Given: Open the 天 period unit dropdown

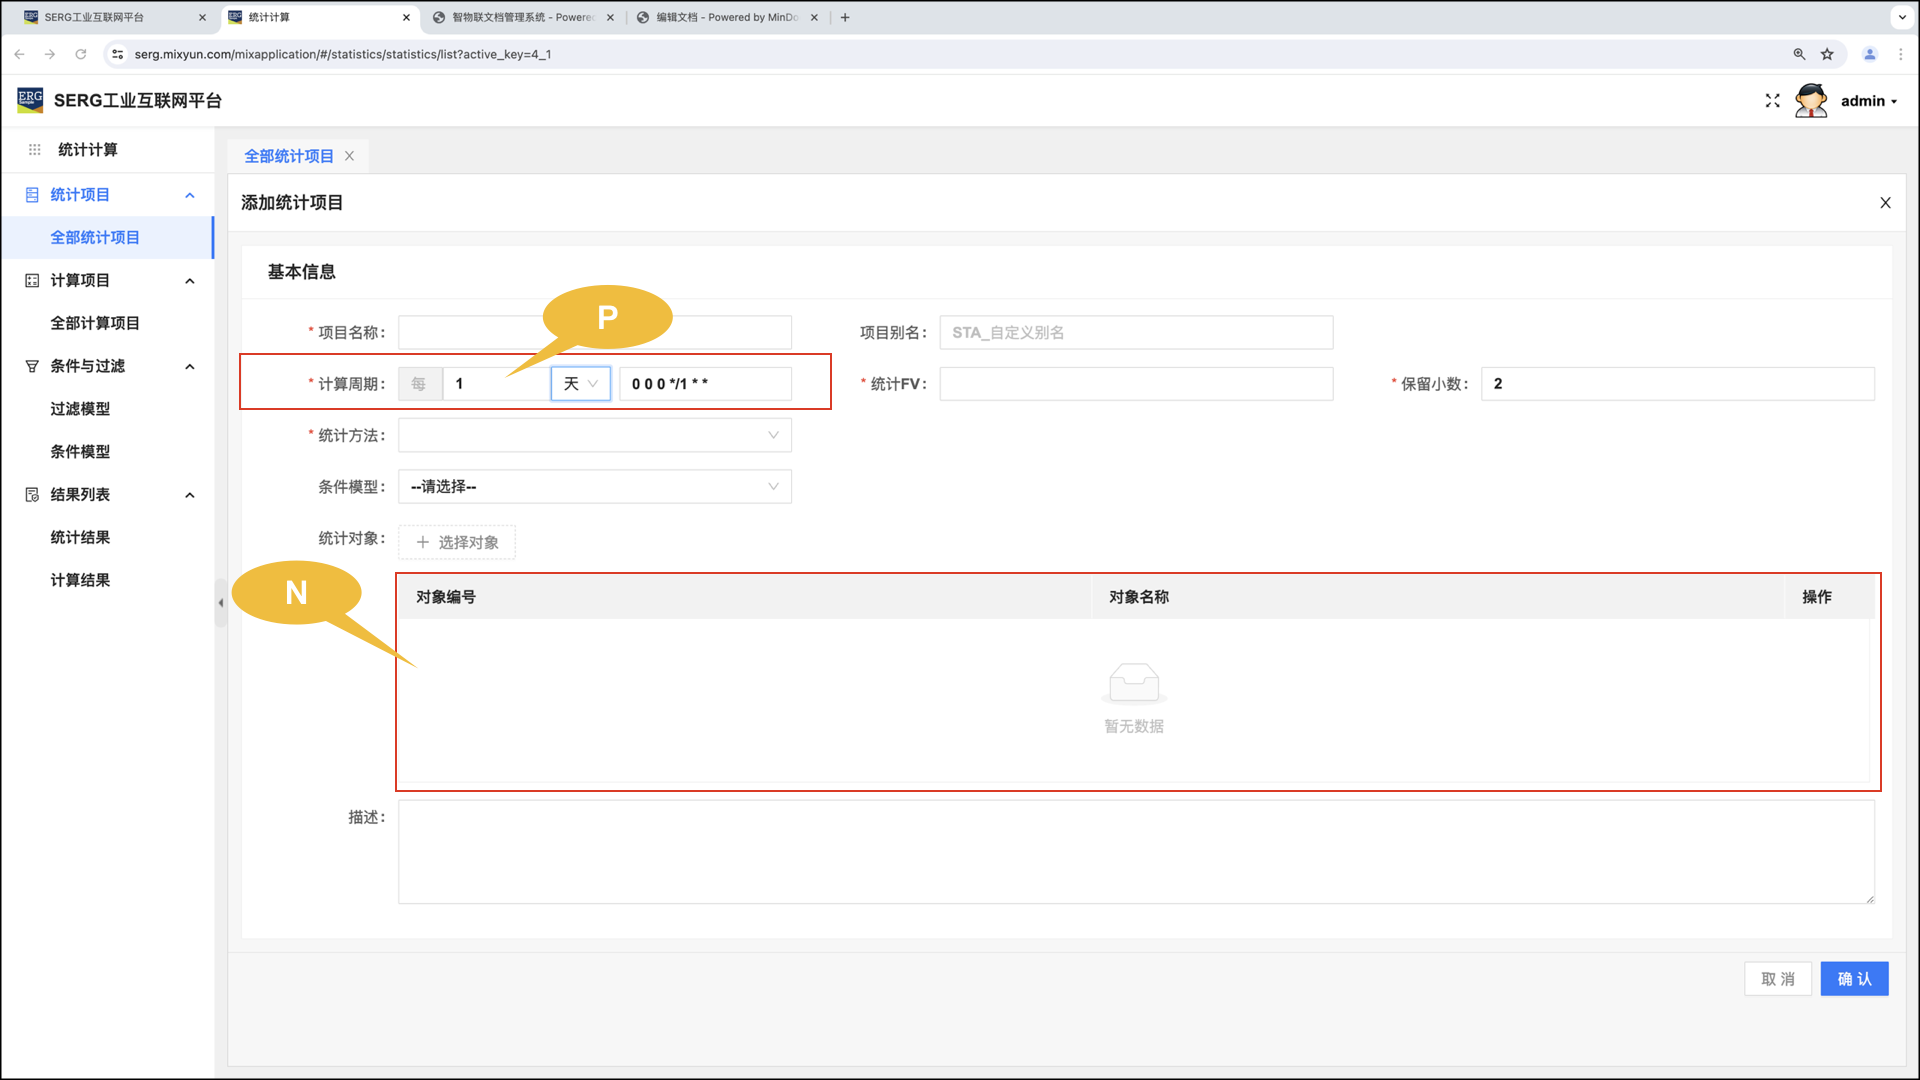Looking at the screenshot, I should (580, 384).
